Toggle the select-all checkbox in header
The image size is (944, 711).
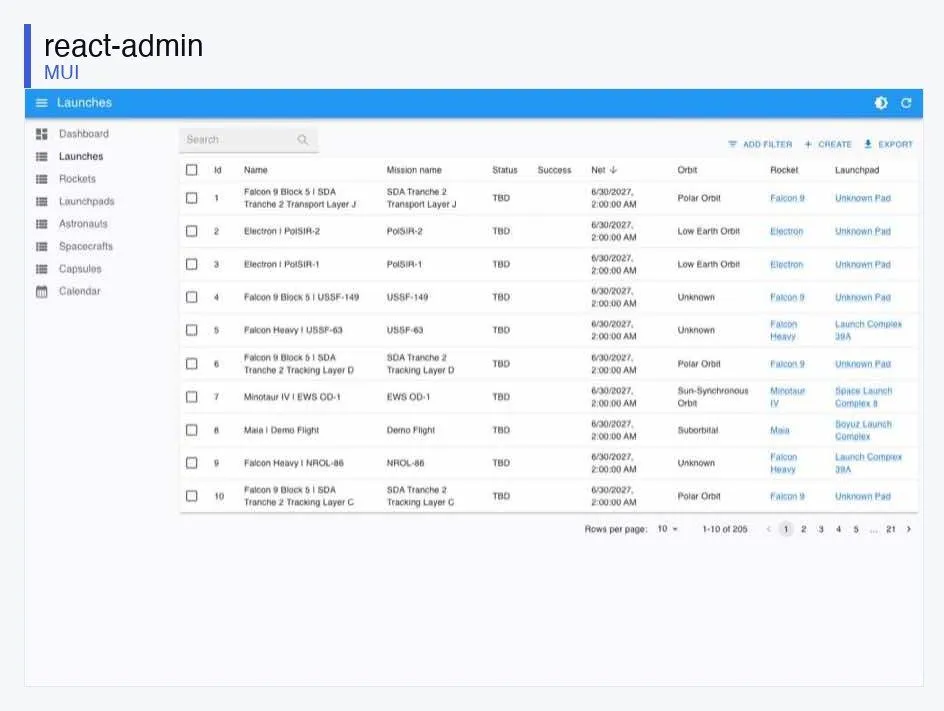click(191, 170)
